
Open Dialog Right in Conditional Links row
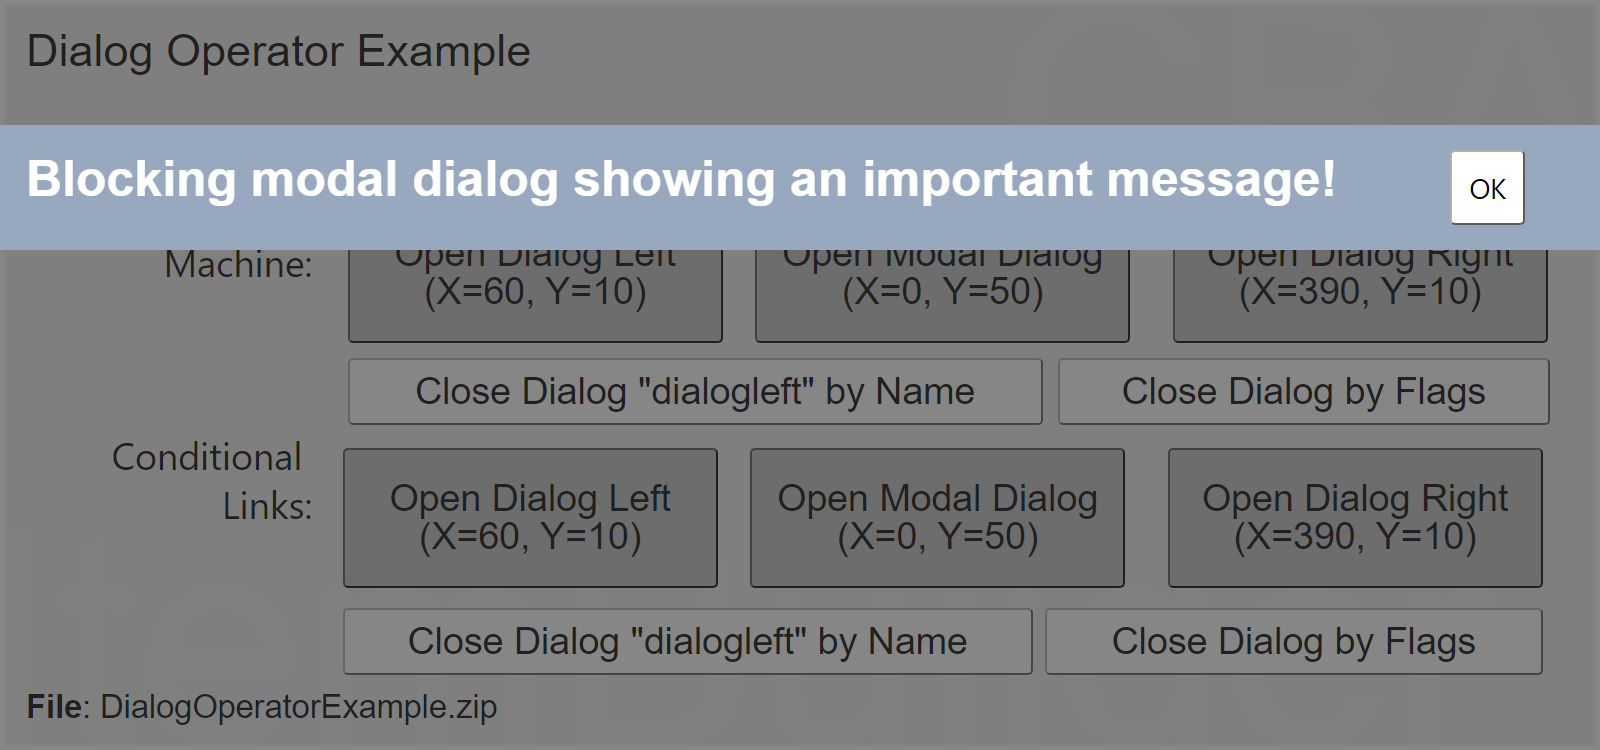coord(1355,517)
